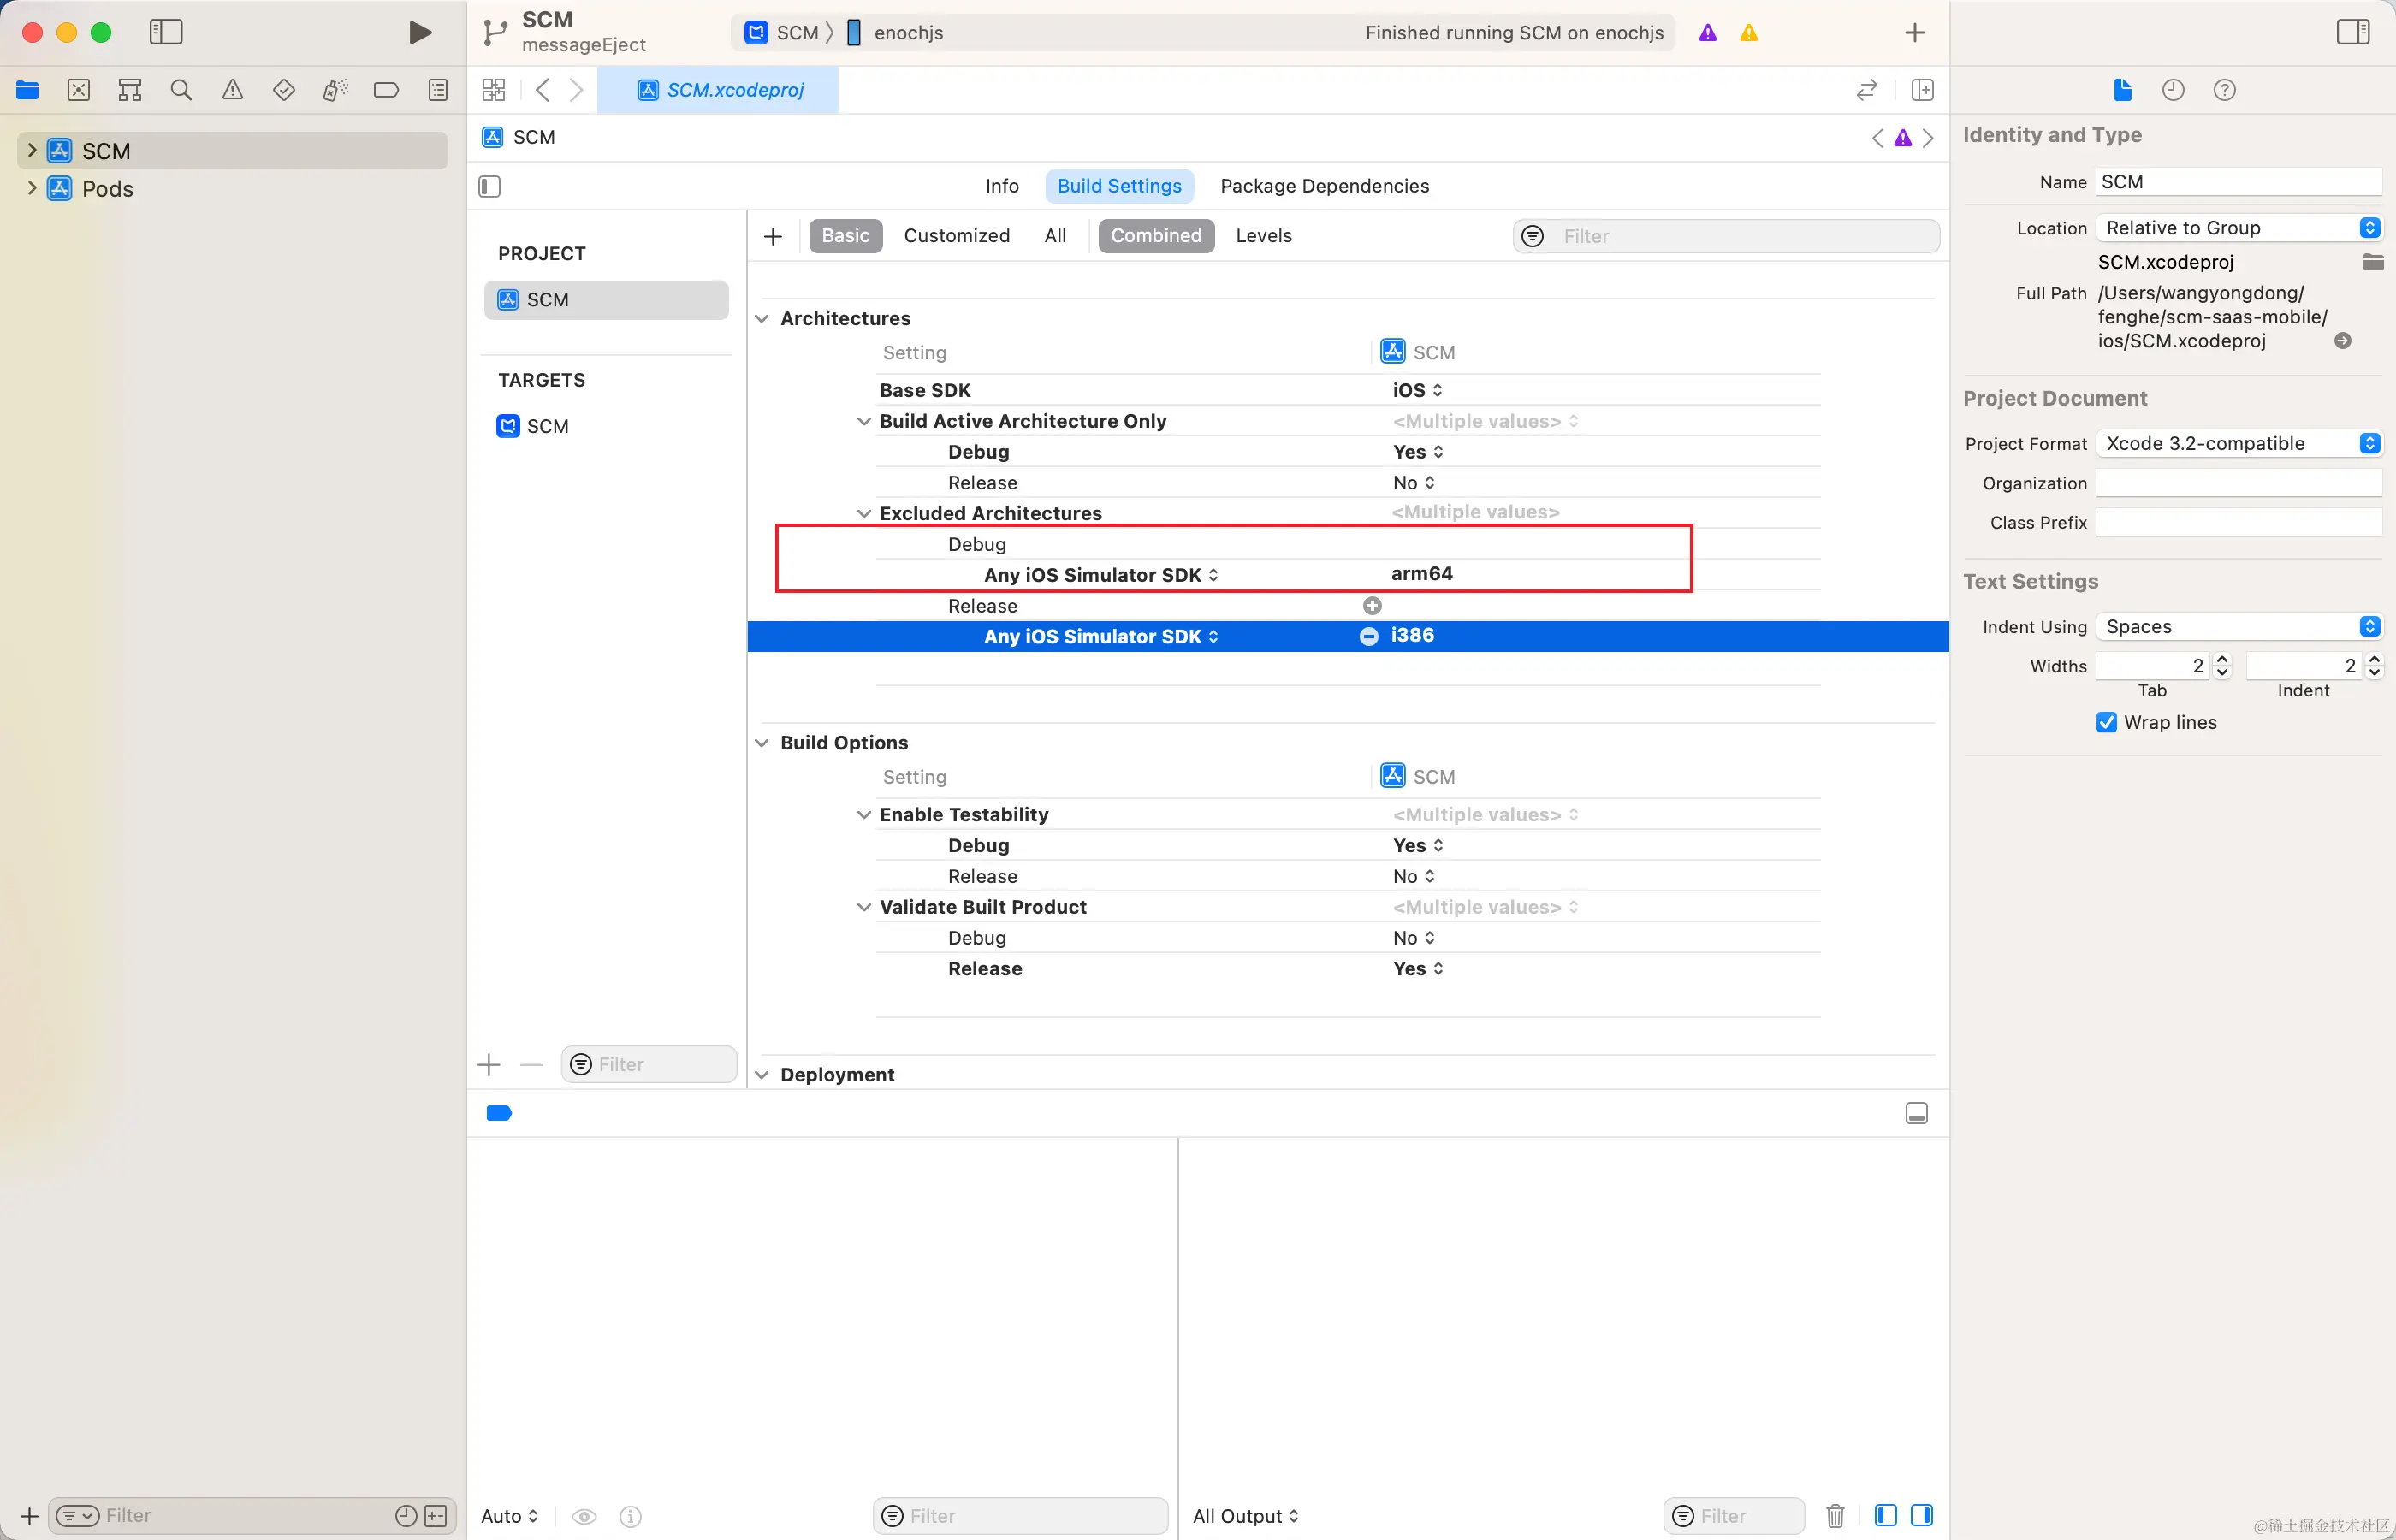Click the Run play button
This screenshot has width=2396, height=1540.
[420, 32]
